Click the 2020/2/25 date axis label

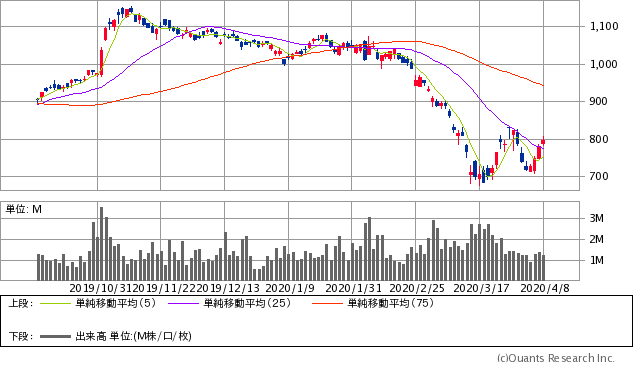pyautogui.click(x=417, y=288)
